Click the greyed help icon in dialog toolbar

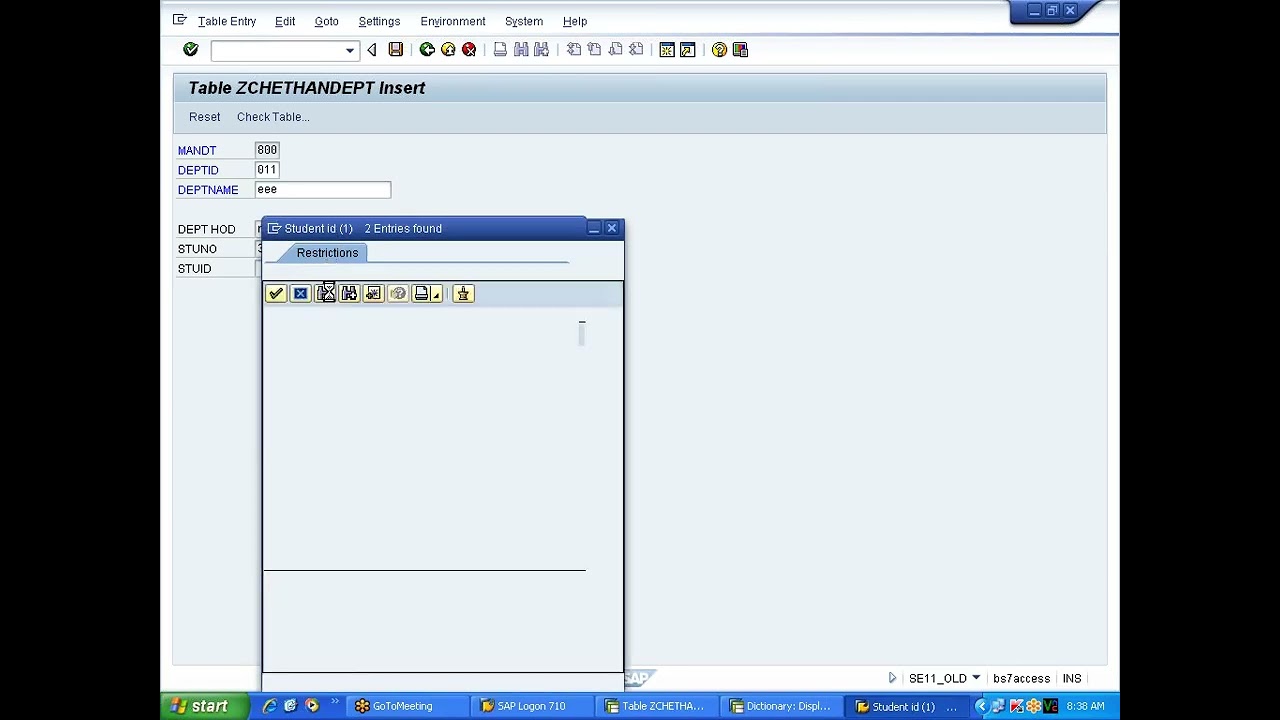tap(398, 294)
